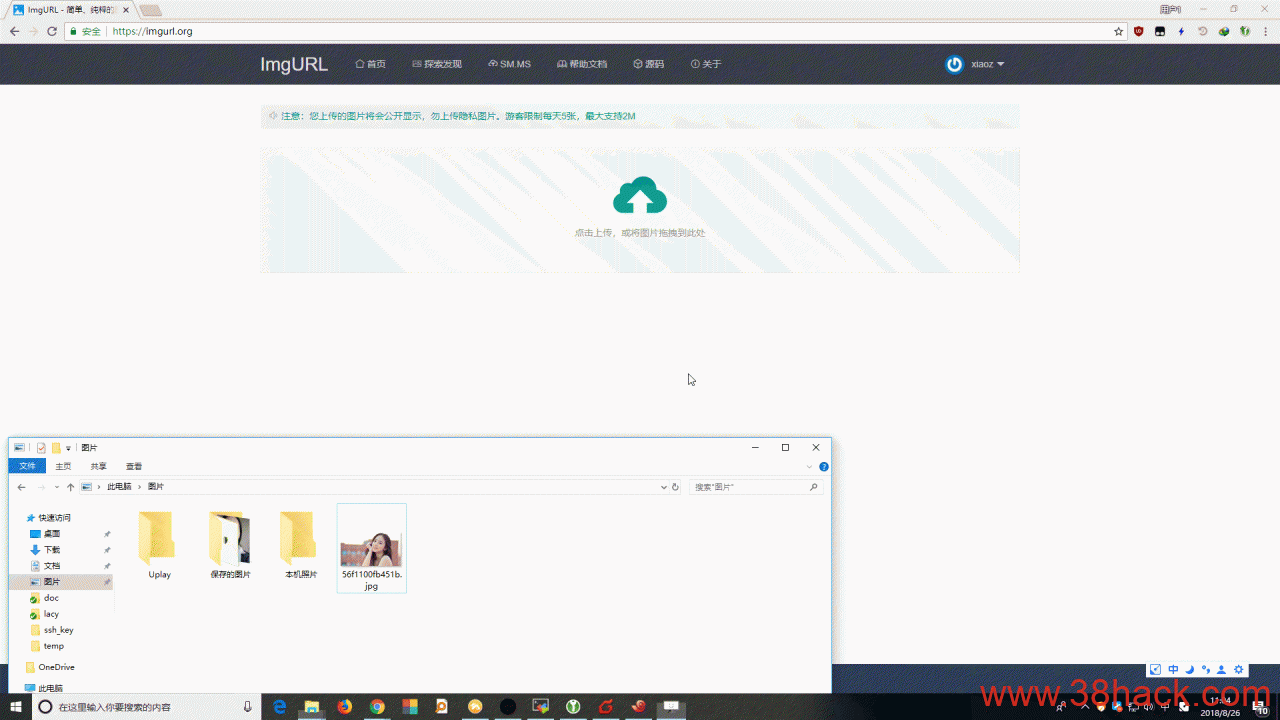Screen dimensions: 1280x720
Task: Switch to the 查看 ribbon tab
Action: click(134, 466)
